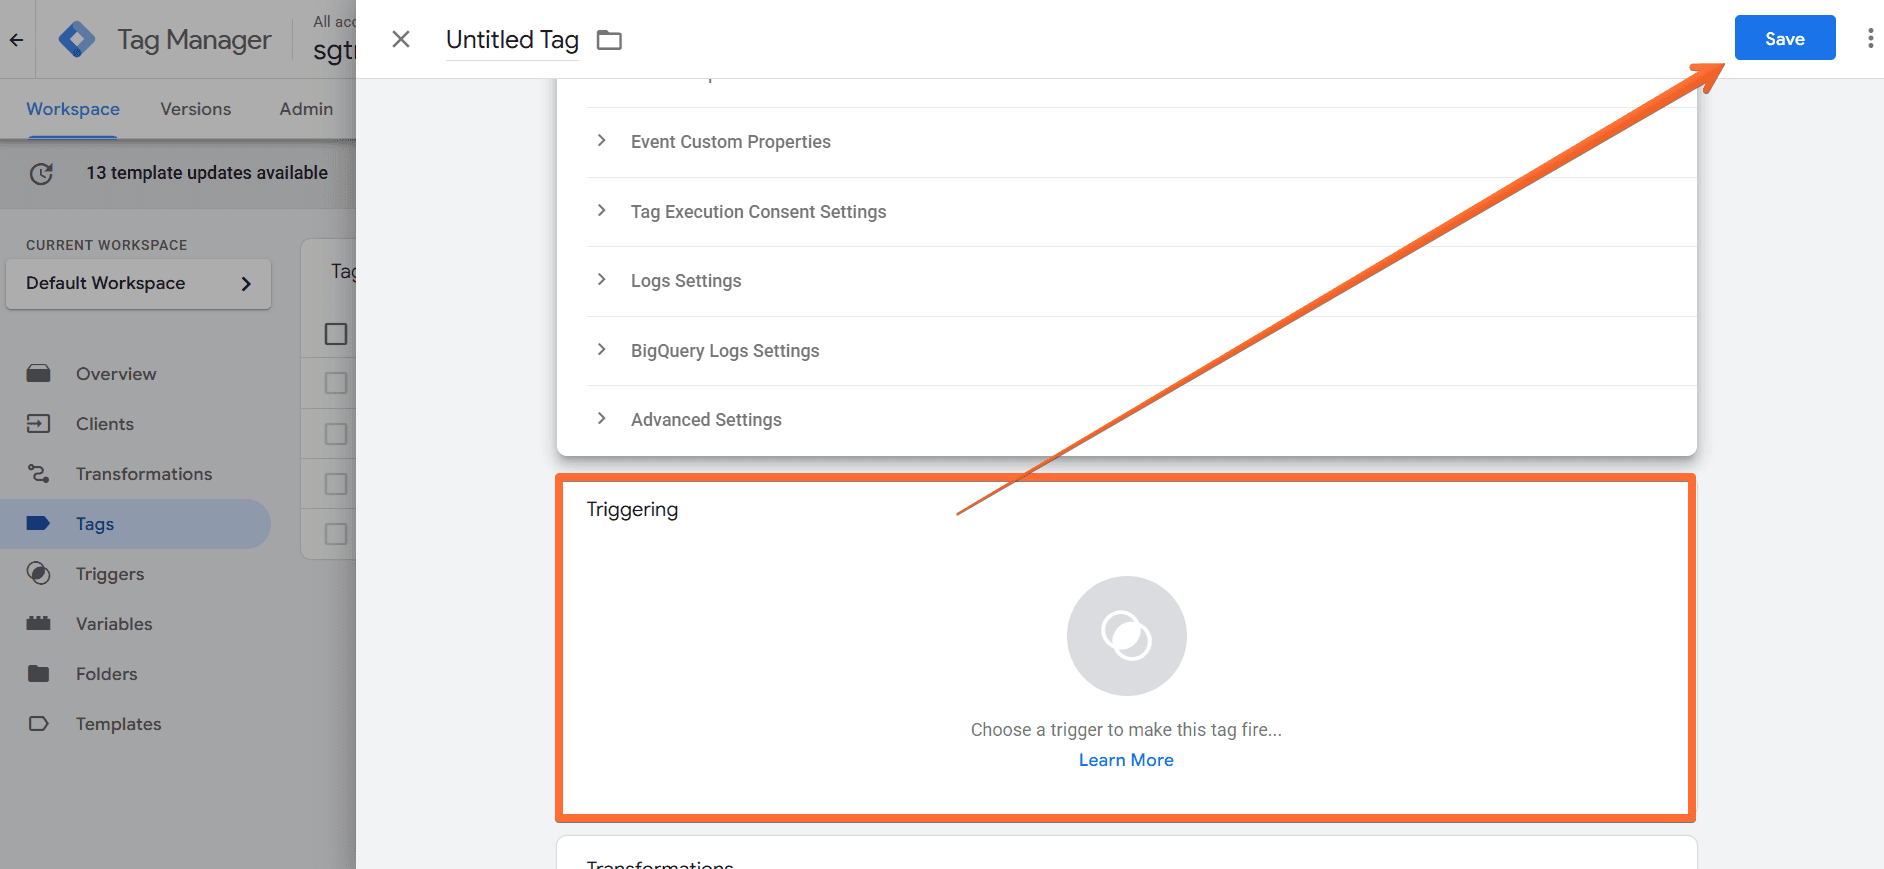Click the Triggers sidebar icon
The width and height of the screenshot is (1884, 869).
[38, 574]
